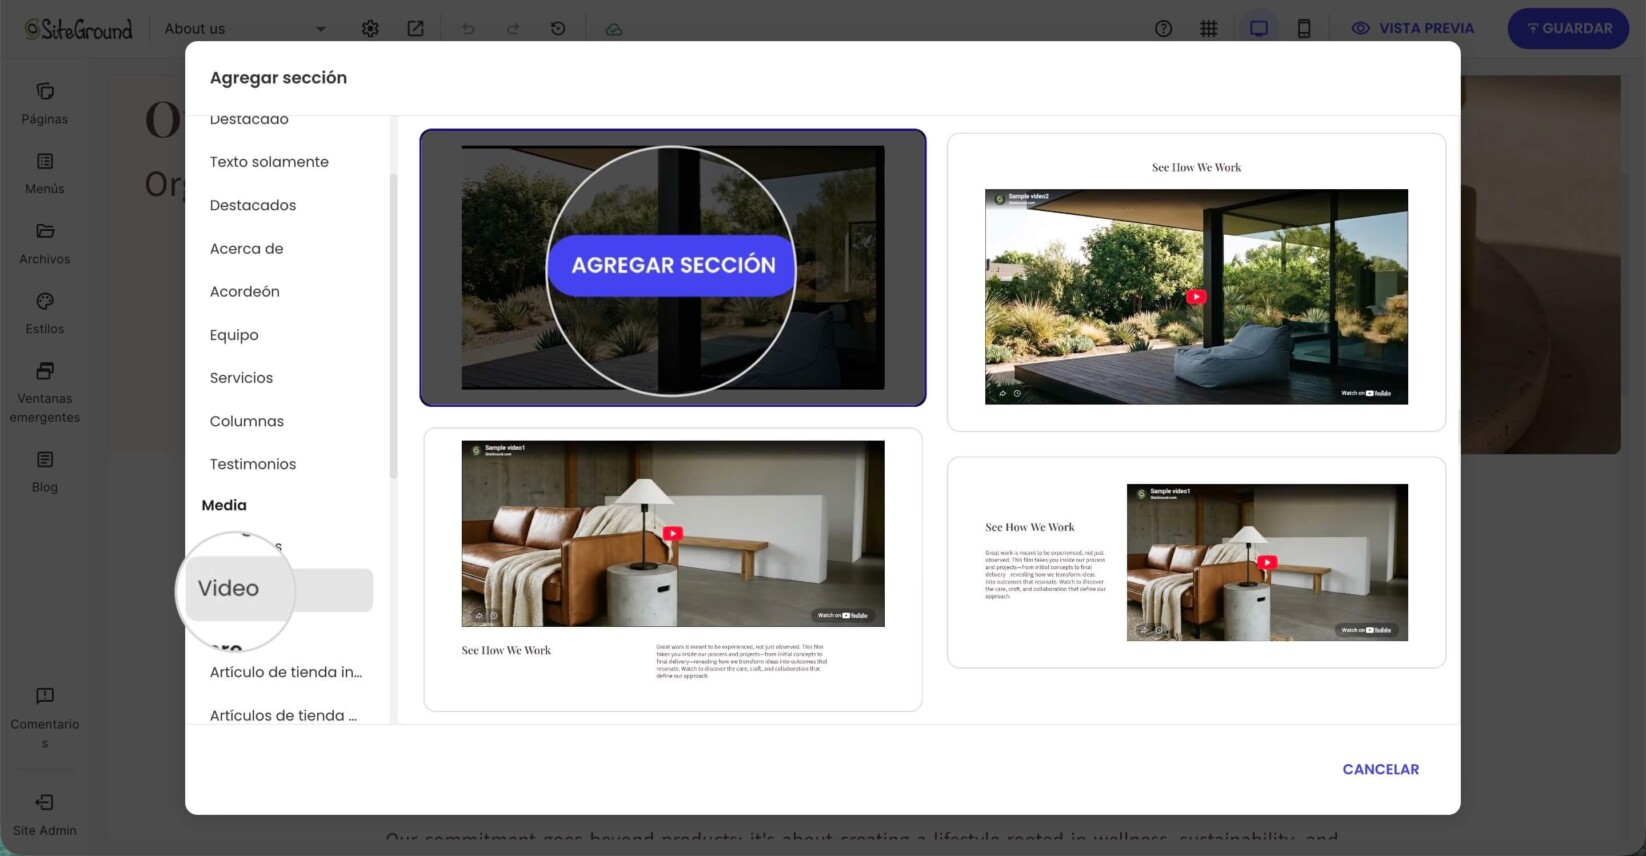Open the About us page dropdown
The height and width of the screenshot is (856, 1646).
[245, 29]
